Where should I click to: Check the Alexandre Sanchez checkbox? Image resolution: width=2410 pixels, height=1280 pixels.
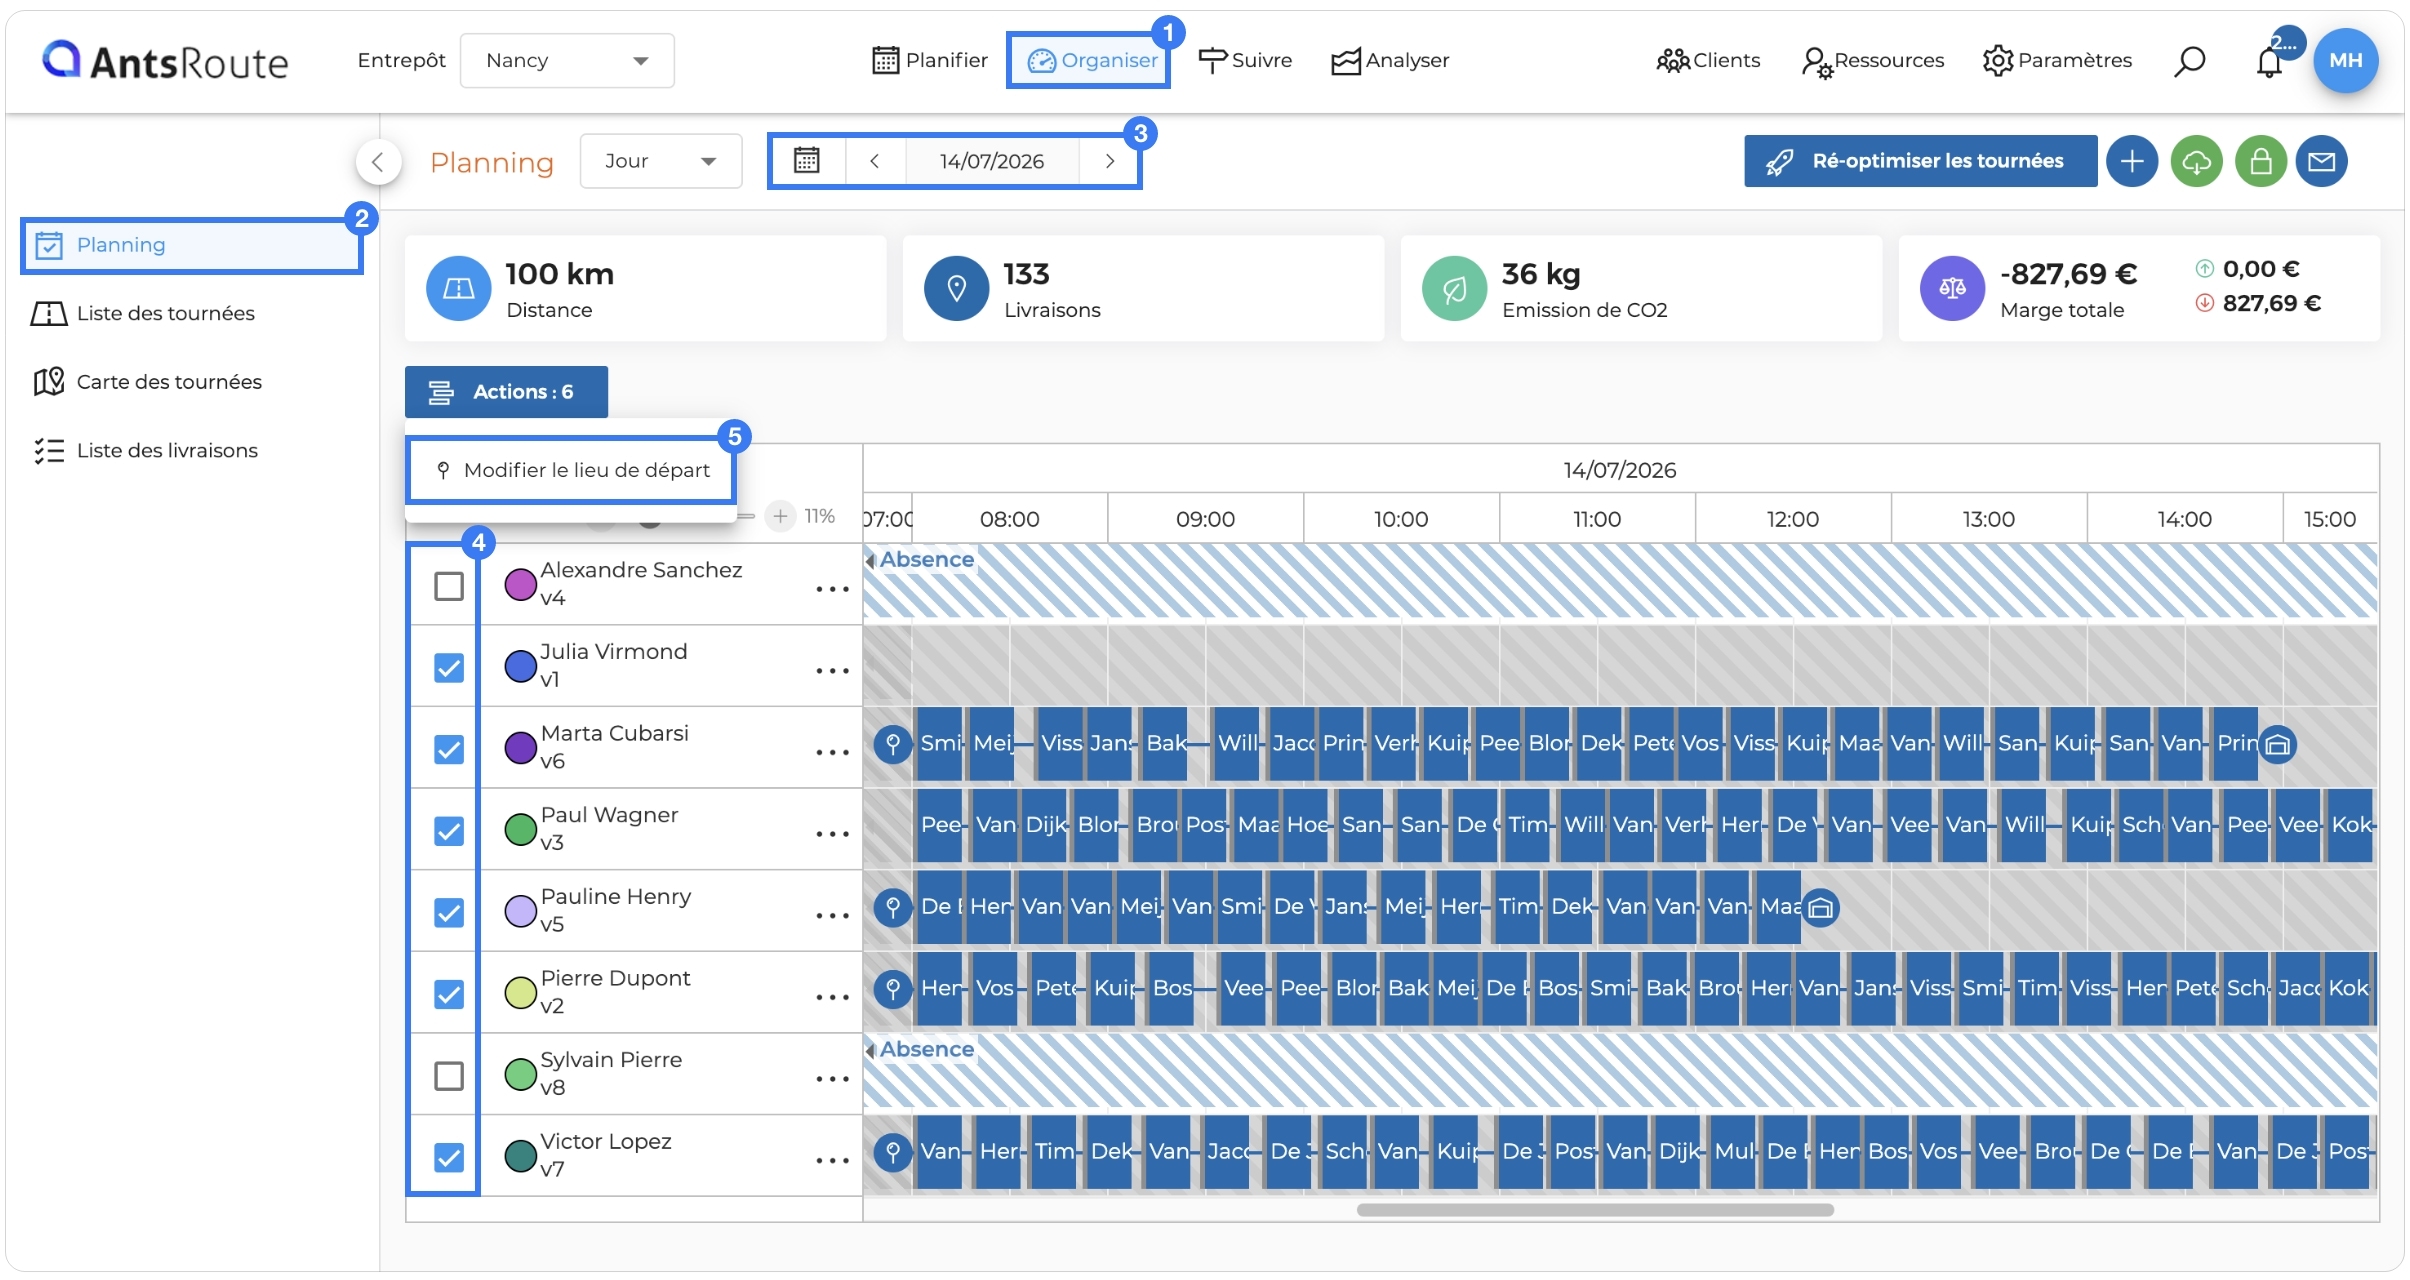(x=449, y=586)
